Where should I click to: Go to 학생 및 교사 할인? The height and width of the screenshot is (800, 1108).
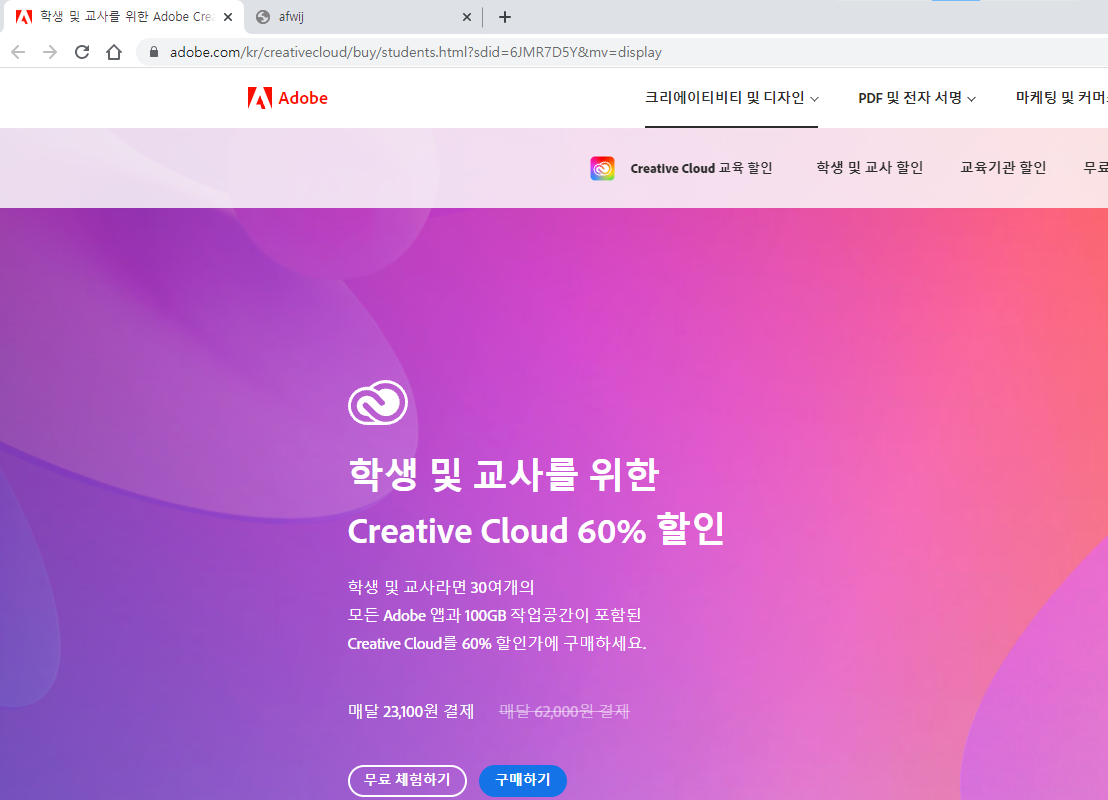[x=870, y=167]
